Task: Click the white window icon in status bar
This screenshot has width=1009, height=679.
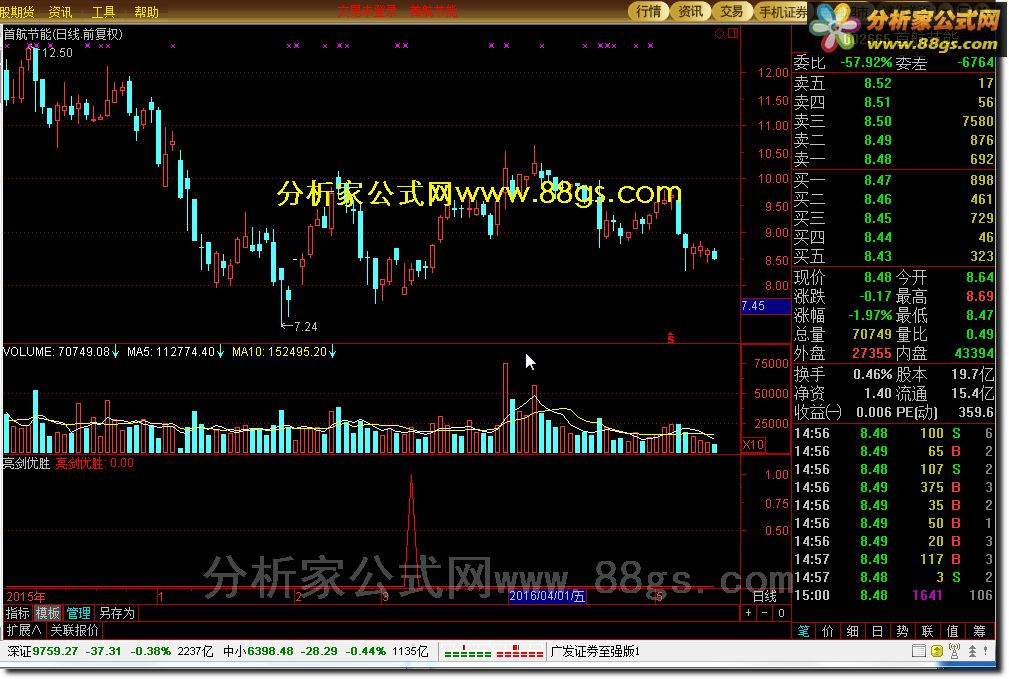Action: pyautogui.click(x=919, y=651)
